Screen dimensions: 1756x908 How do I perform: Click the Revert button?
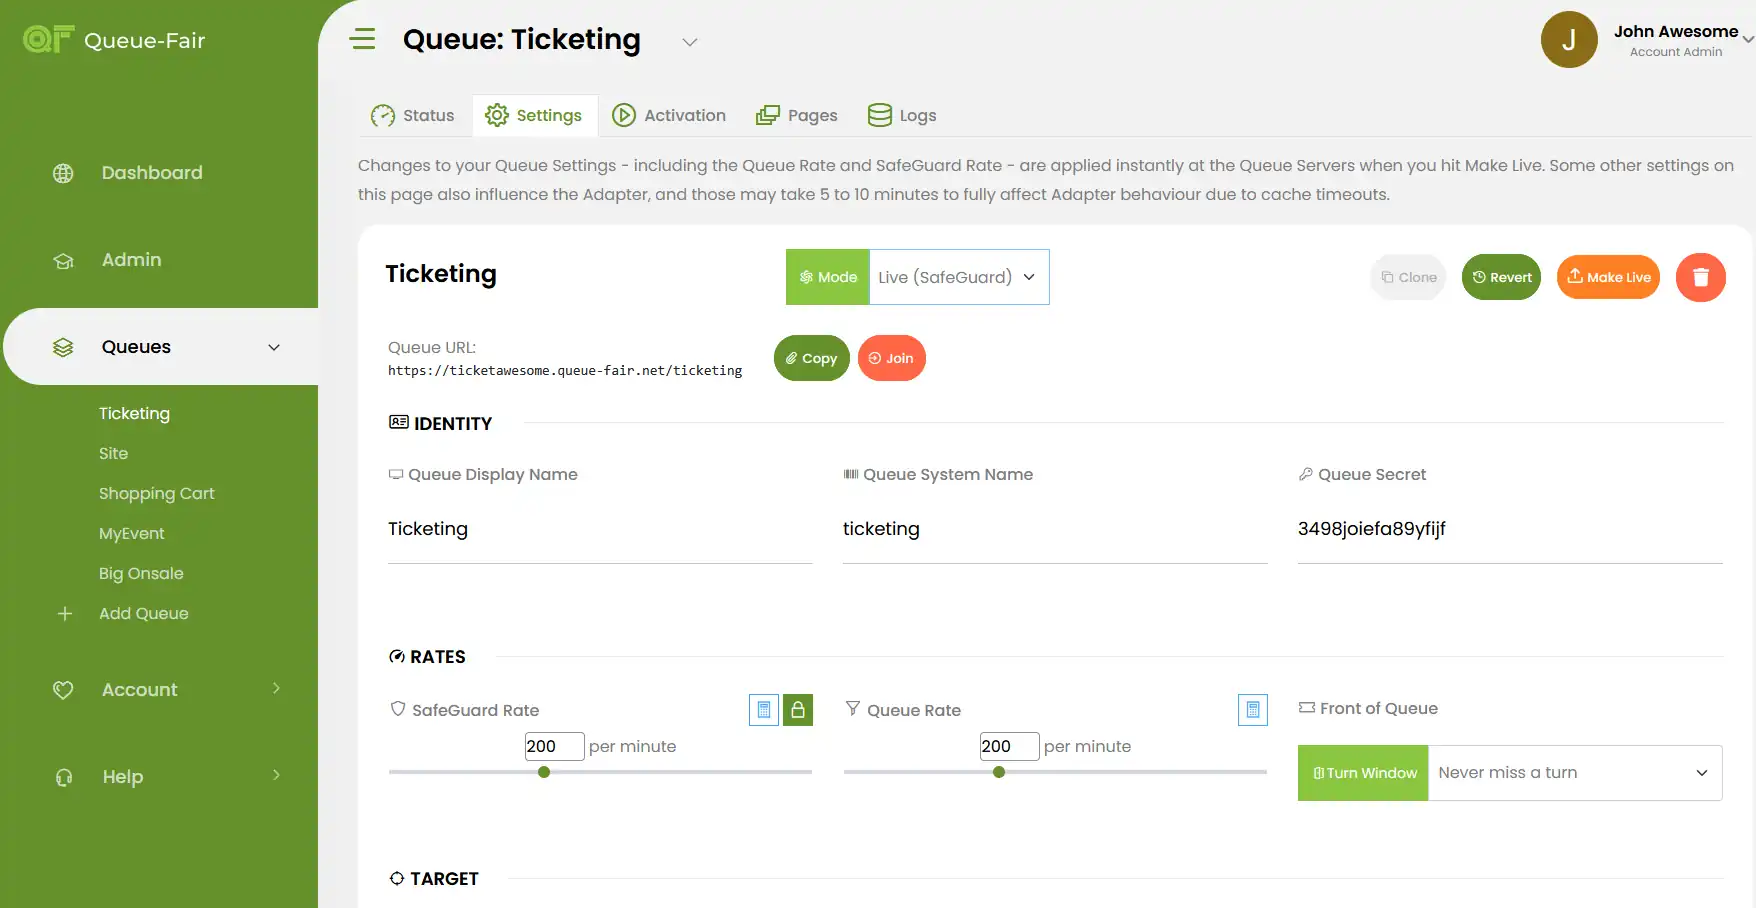[1501, 277]
